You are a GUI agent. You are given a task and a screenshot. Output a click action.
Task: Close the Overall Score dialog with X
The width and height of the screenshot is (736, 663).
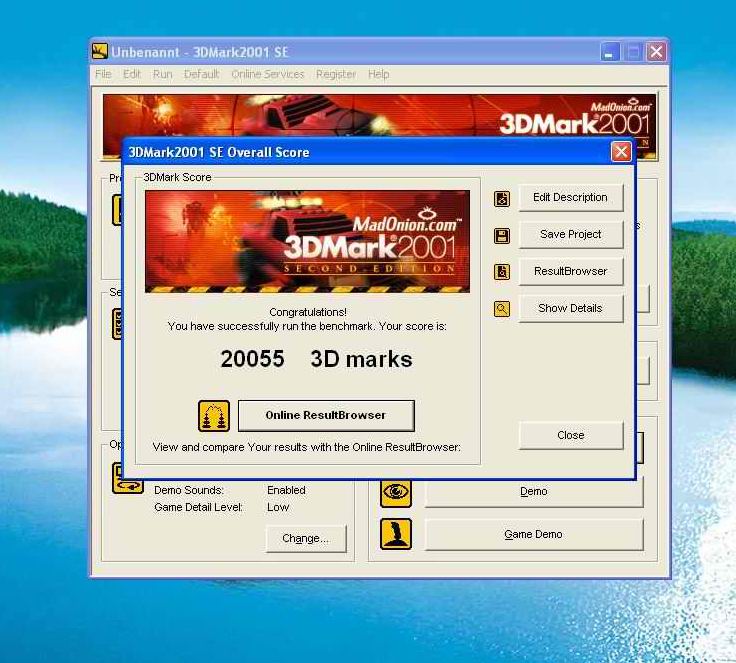621,152
